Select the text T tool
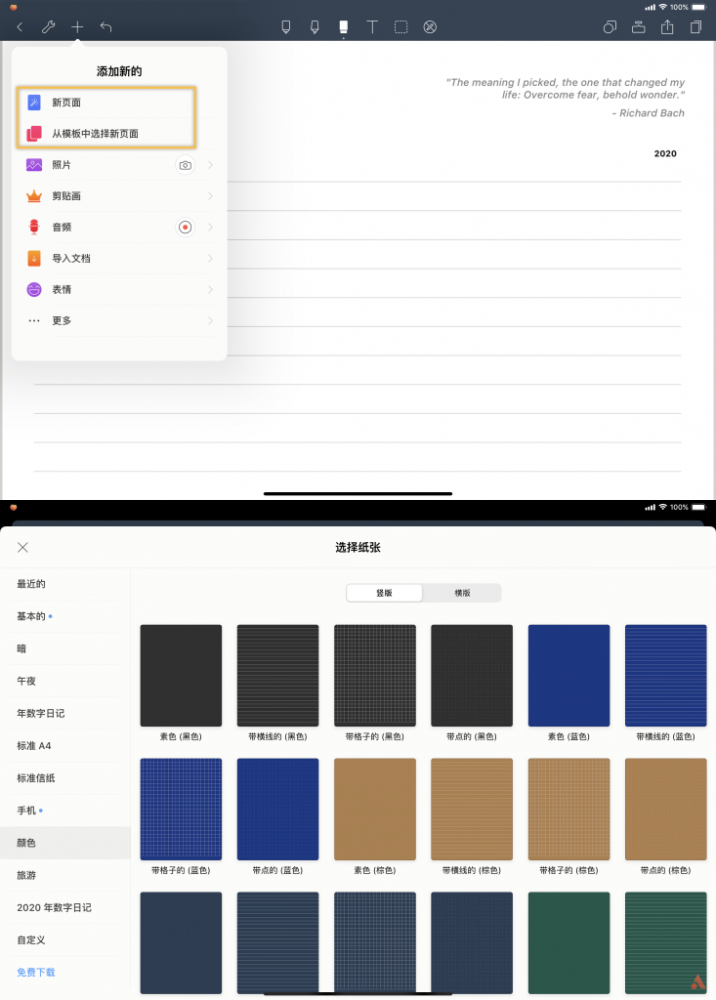Screen dimensions: 716x1000 click(x=372, y=27)
